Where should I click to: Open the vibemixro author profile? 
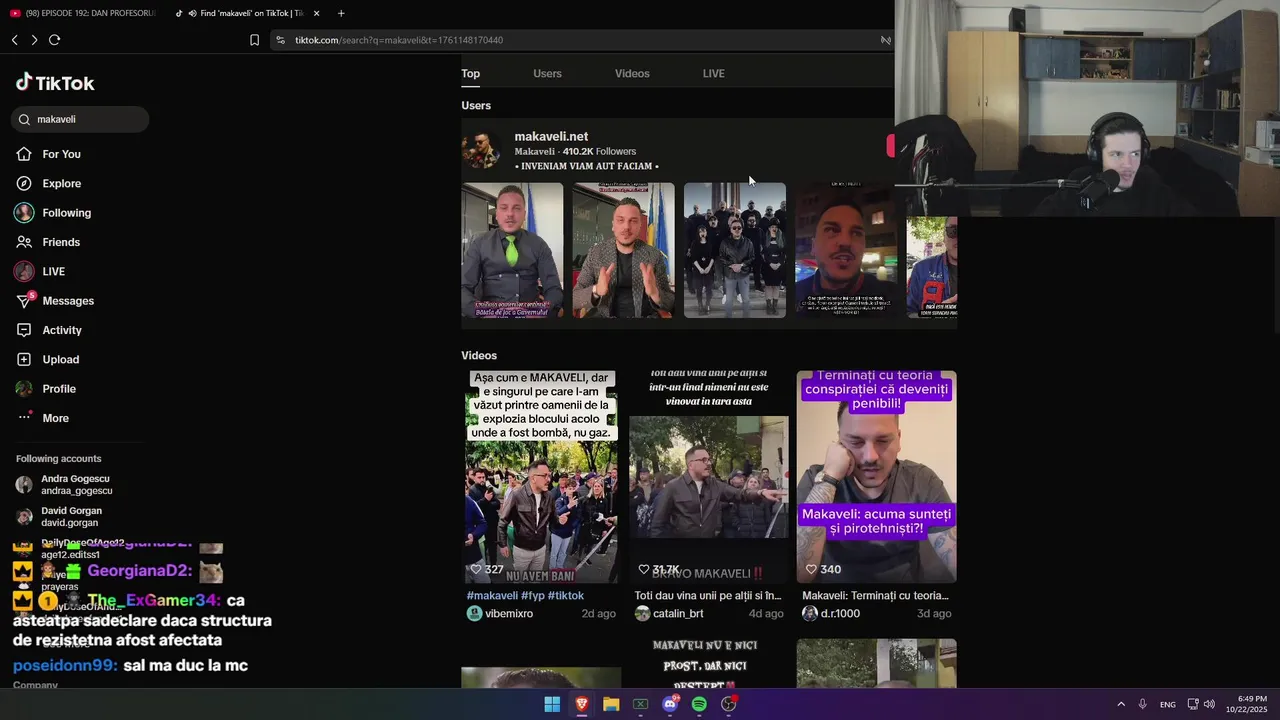tap(500, 613)
